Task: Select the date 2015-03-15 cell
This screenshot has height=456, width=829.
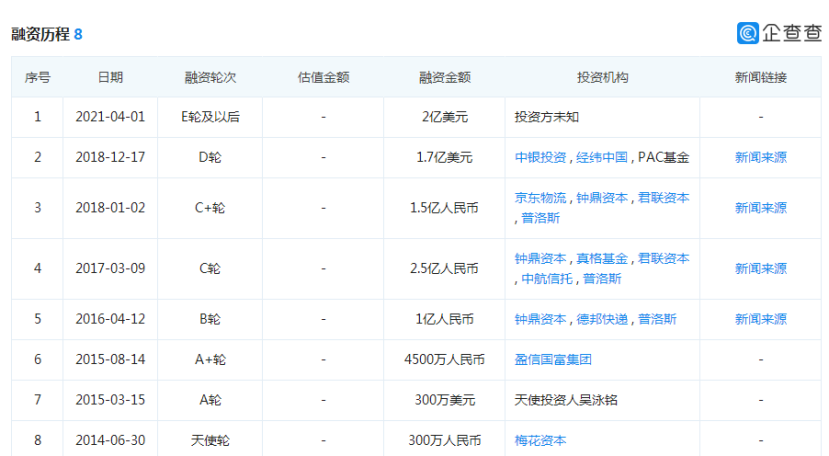Action: point(110,400)
